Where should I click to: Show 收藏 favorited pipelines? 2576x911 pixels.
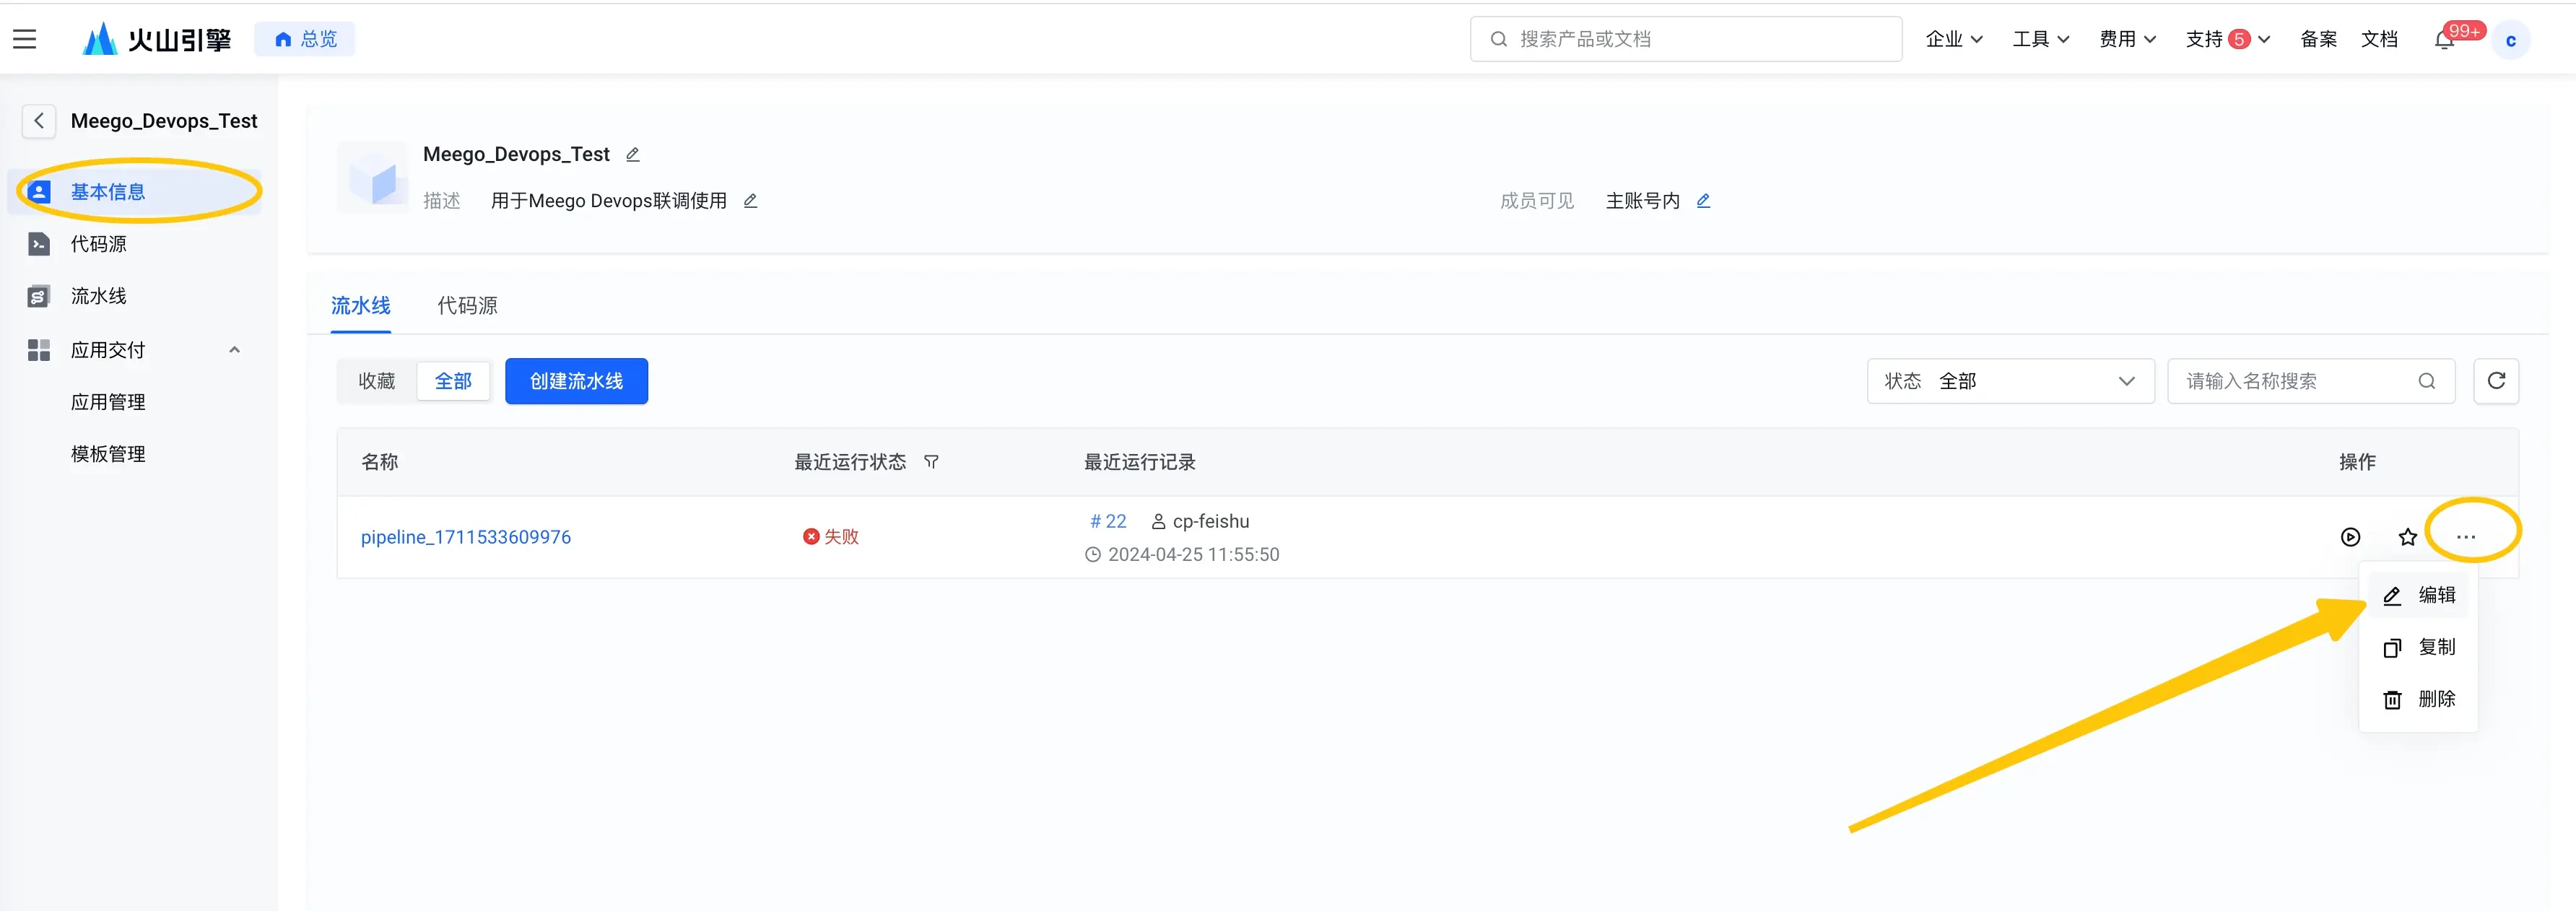(377, 381)
